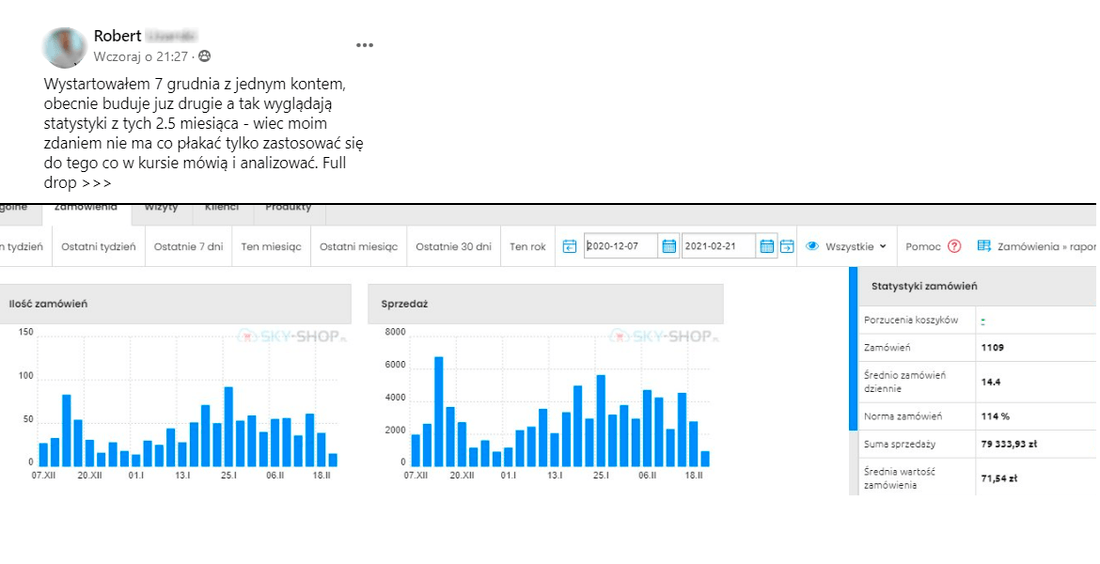
Task: Click the previous date range arrow icon
Action: [570, 246]
